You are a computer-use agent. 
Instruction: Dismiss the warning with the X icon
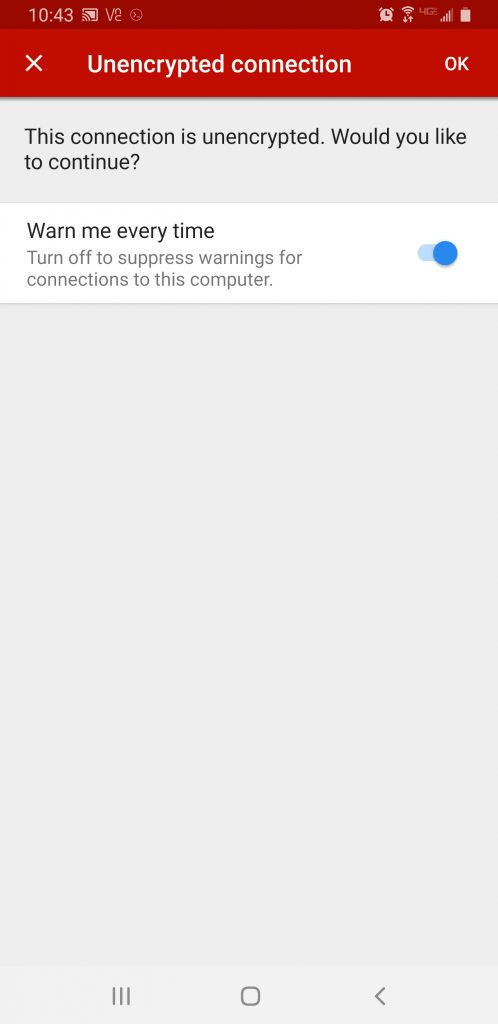[34, 63]
